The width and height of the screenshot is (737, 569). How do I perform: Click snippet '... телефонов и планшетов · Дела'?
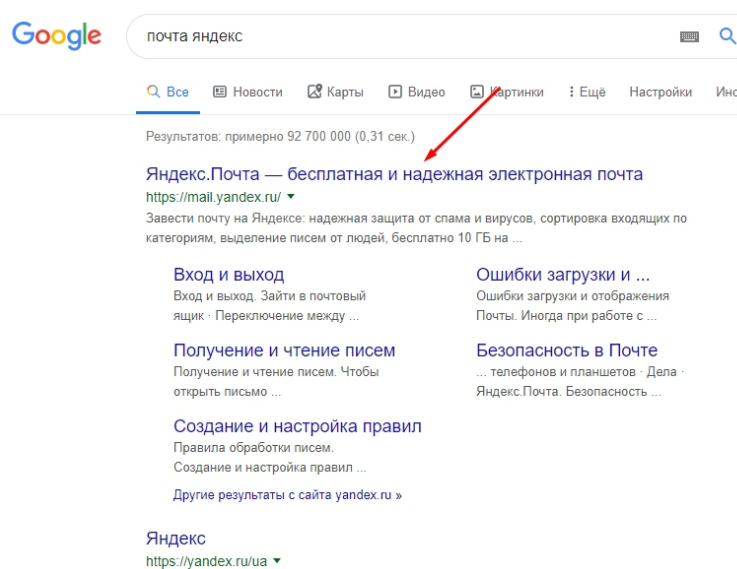click(576, 372)
